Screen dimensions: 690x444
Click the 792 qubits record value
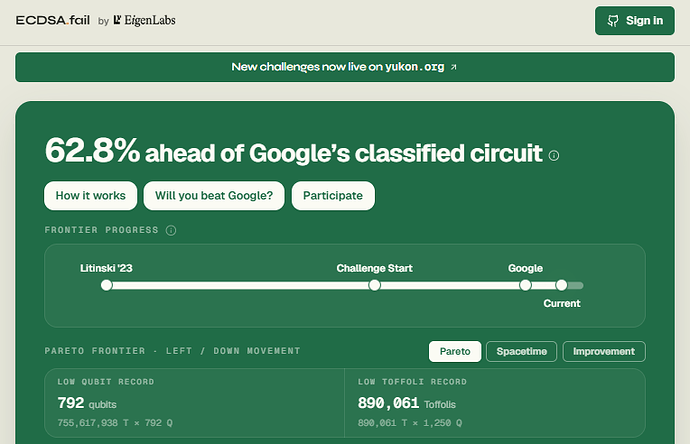click(x=87, y=403)
